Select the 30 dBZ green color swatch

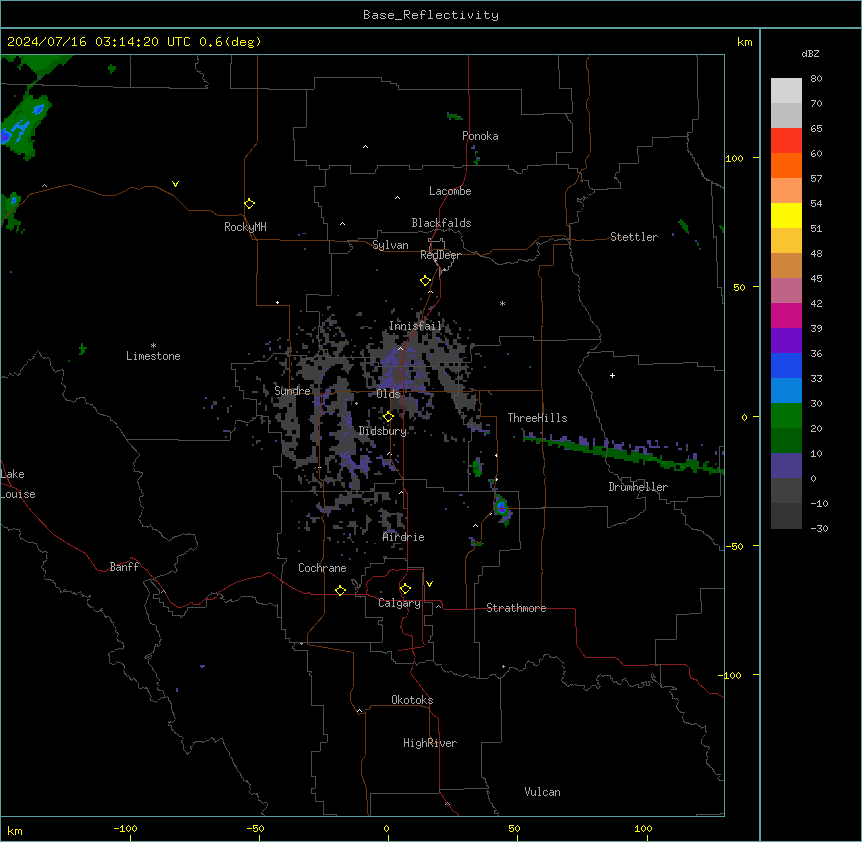(786, 416)
